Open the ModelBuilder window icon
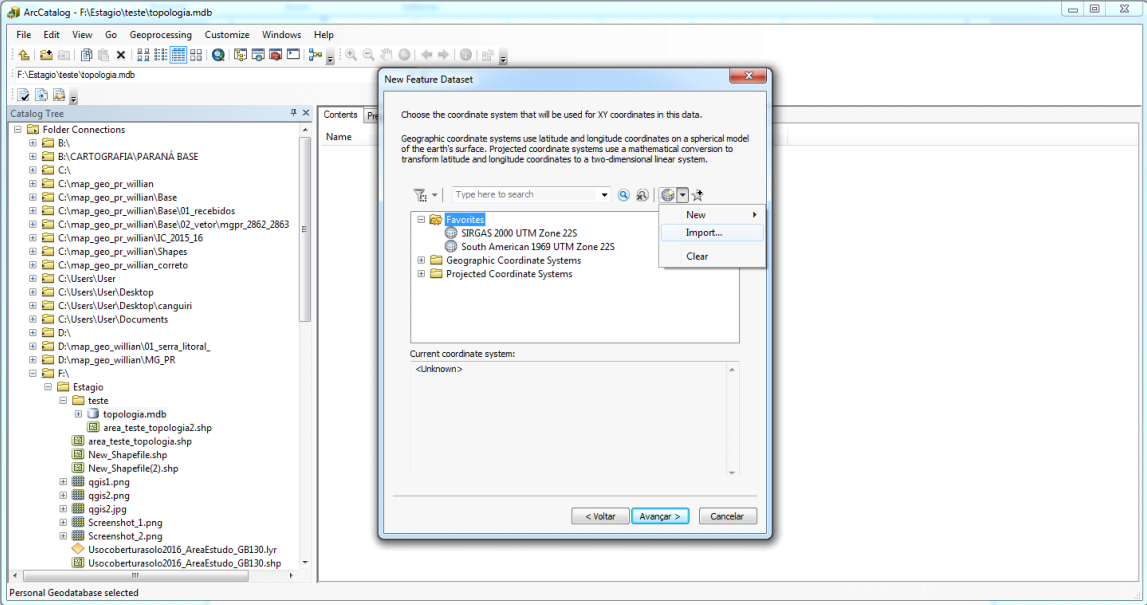 (315, 55)
